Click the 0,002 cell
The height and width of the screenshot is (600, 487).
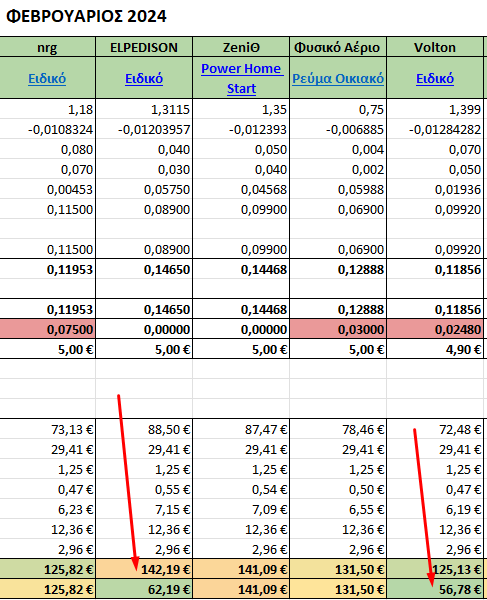pos(338,169)
